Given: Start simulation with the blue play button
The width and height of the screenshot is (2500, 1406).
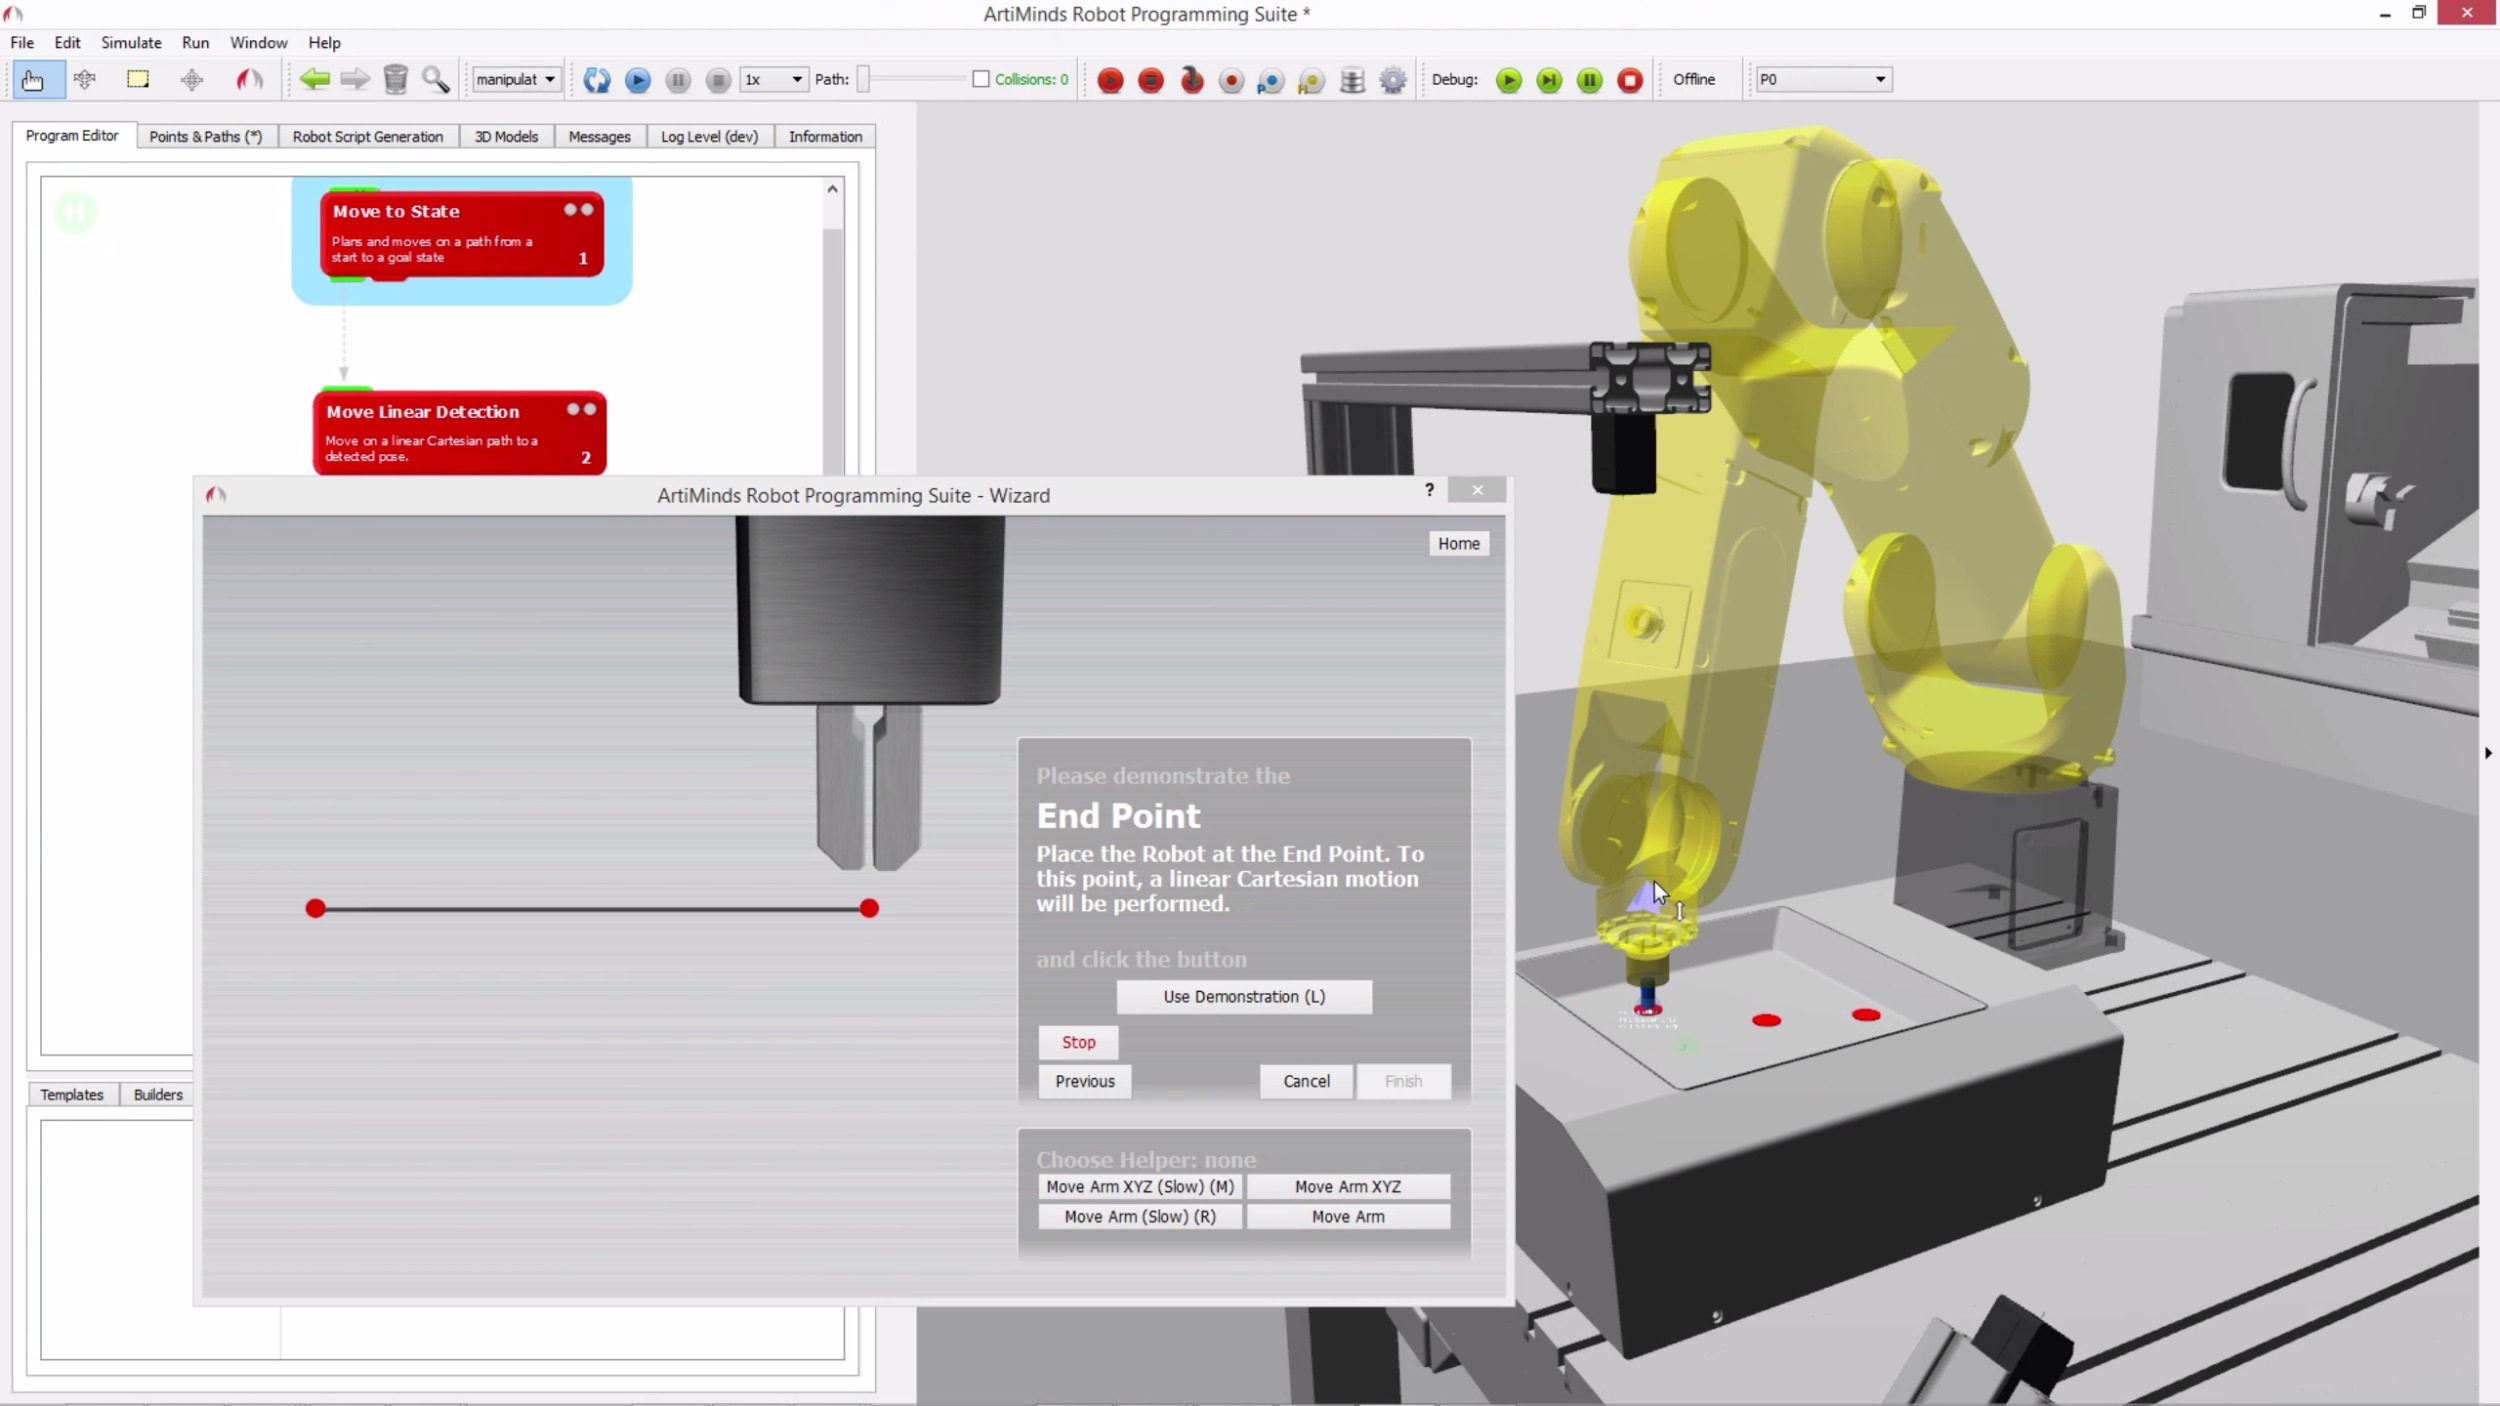Looking at the screenshot, I should [x=638, y=80].
